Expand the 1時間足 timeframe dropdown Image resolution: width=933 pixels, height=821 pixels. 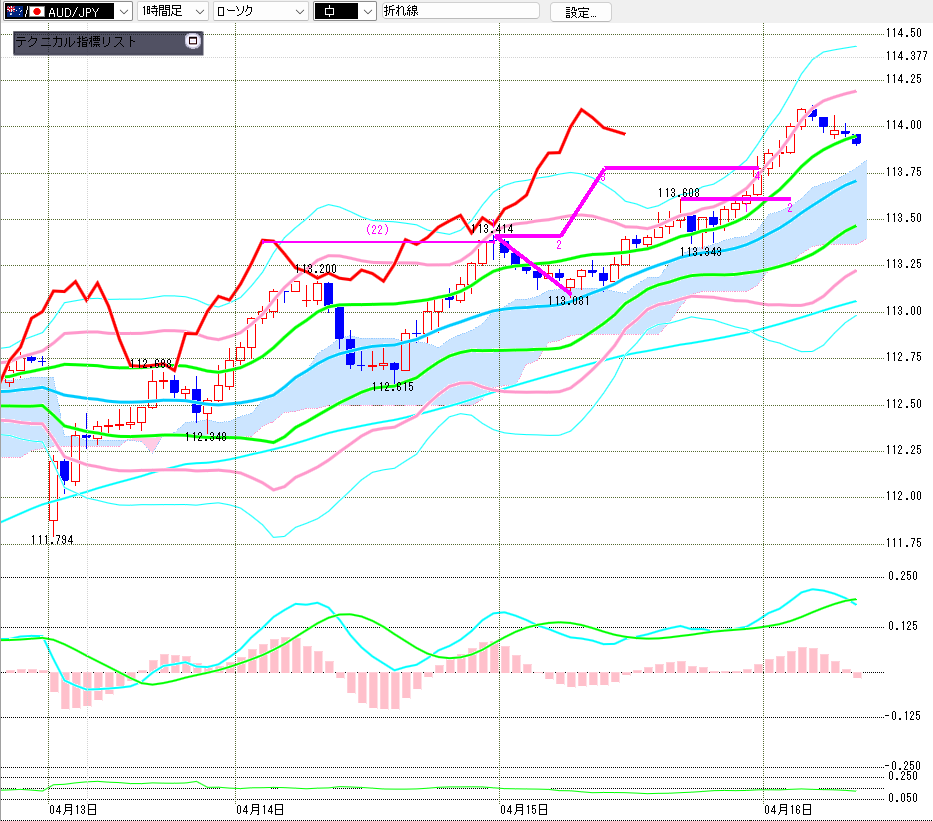point(199,11)
